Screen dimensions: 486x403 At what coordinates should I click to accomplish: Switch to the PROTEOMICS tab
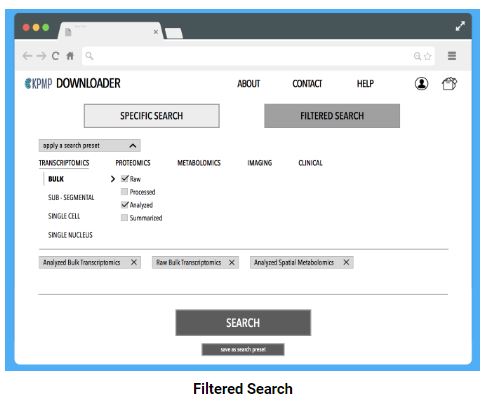pyautogui.click(x=133, y=163)
